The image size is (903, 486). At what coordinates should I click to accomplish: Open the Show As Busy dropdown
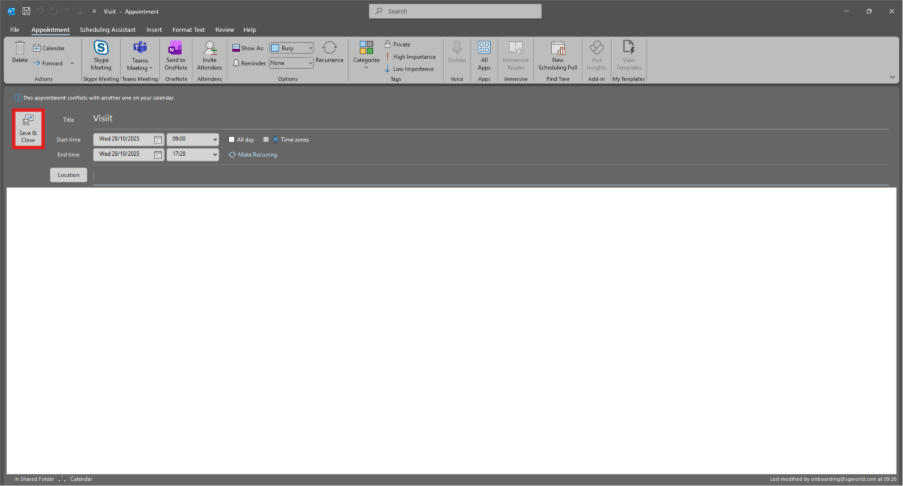pyautogui.click(x=291, y=48)
